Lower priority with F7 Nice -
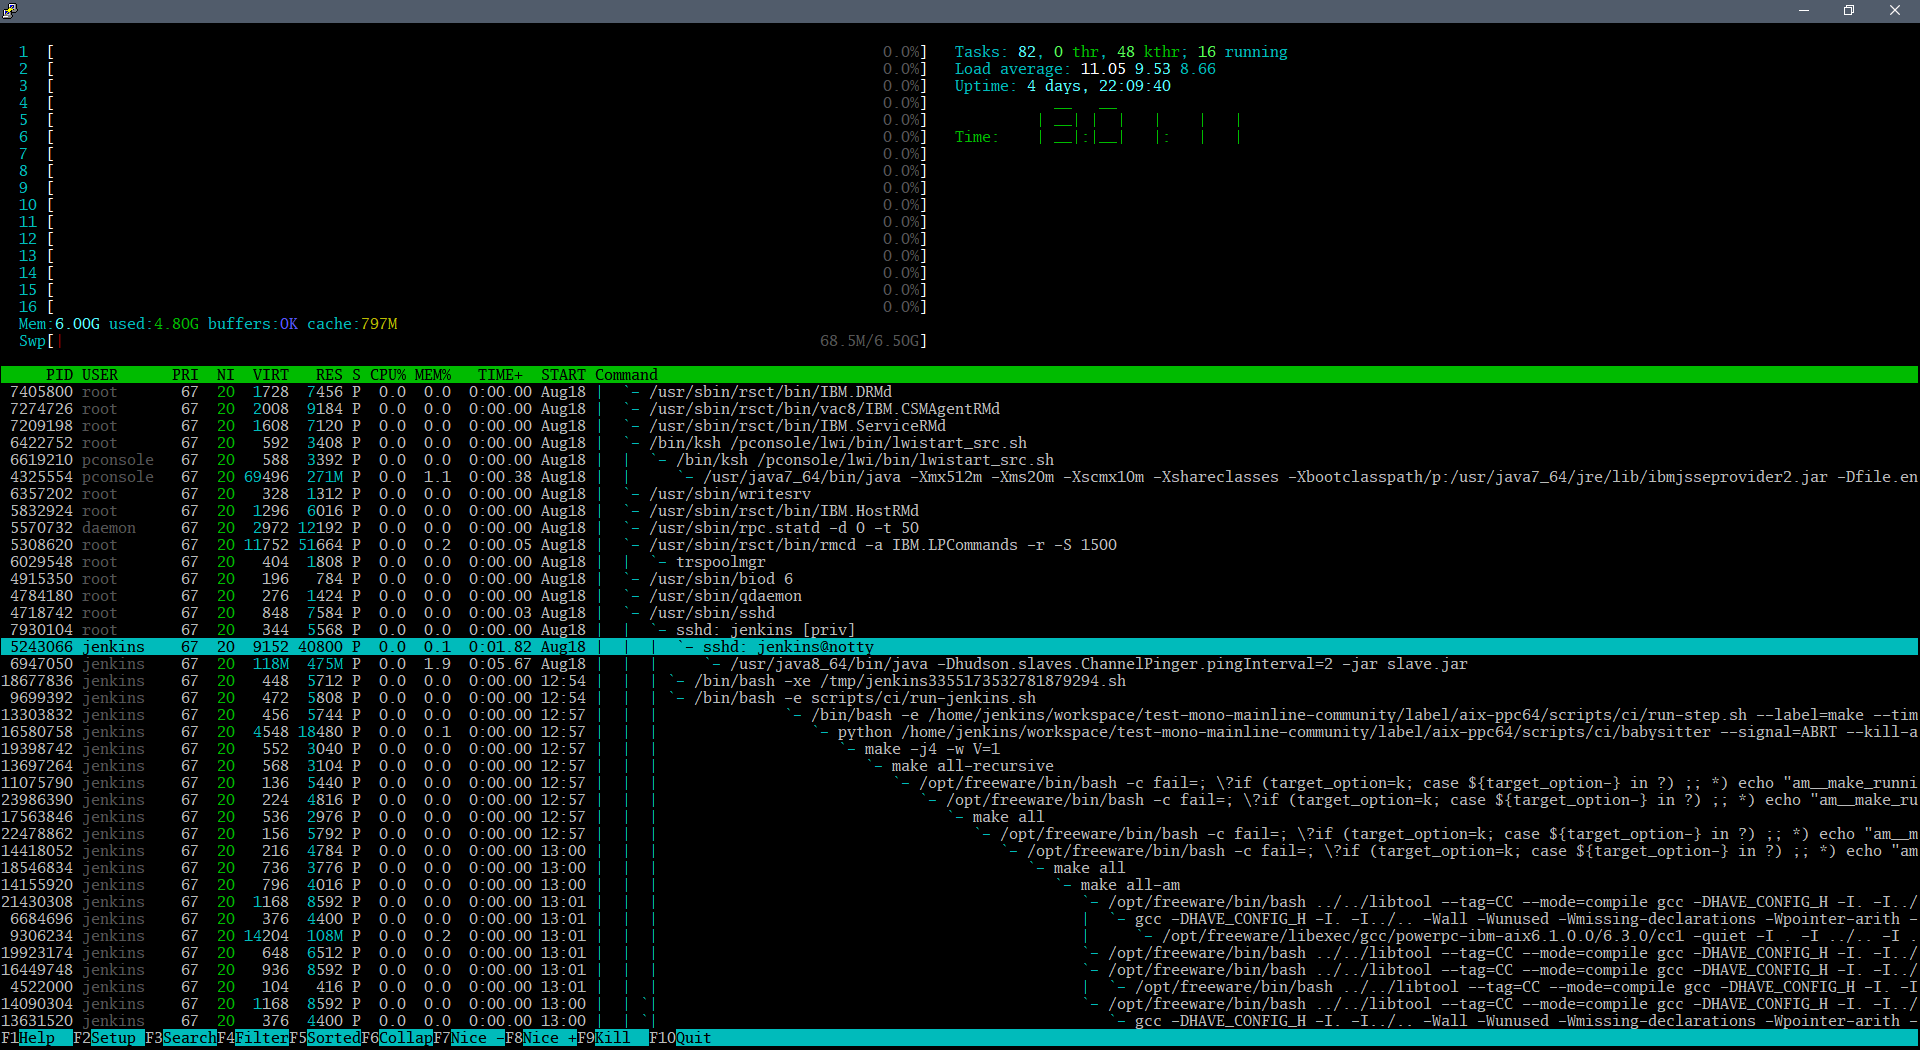Image resolution: width=1920 pixels, height=1050 pixels. tap(470, 1038)
